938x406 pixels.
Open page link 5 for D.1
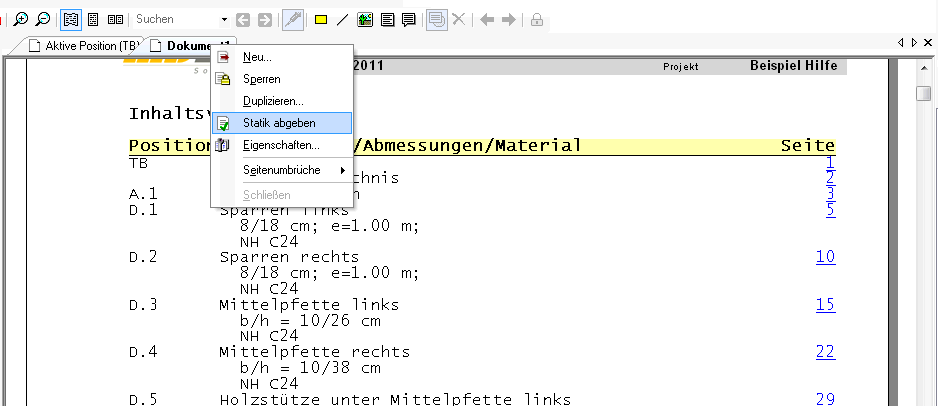point(830,209)
